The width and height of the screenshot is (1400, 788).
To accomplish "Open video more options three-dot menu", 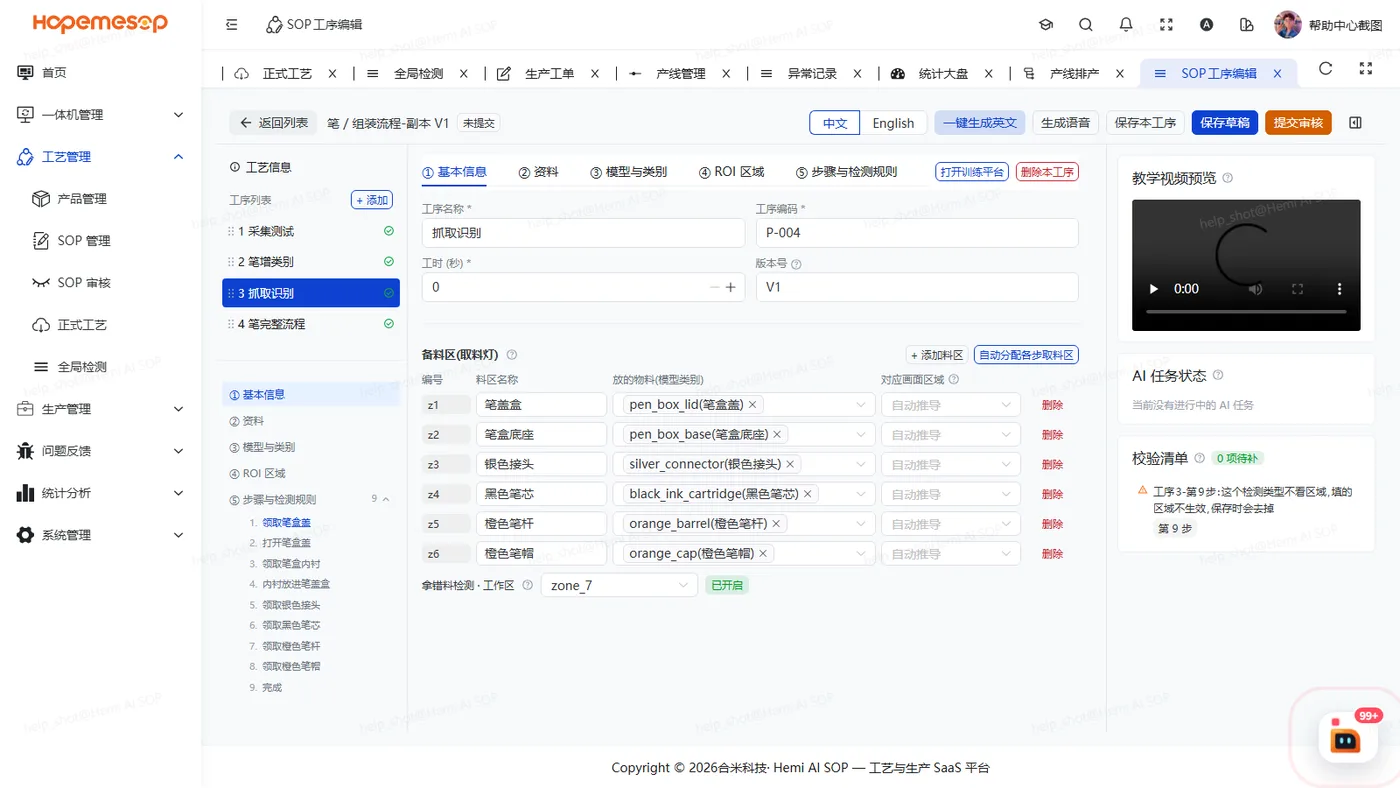I will 1340,289.
